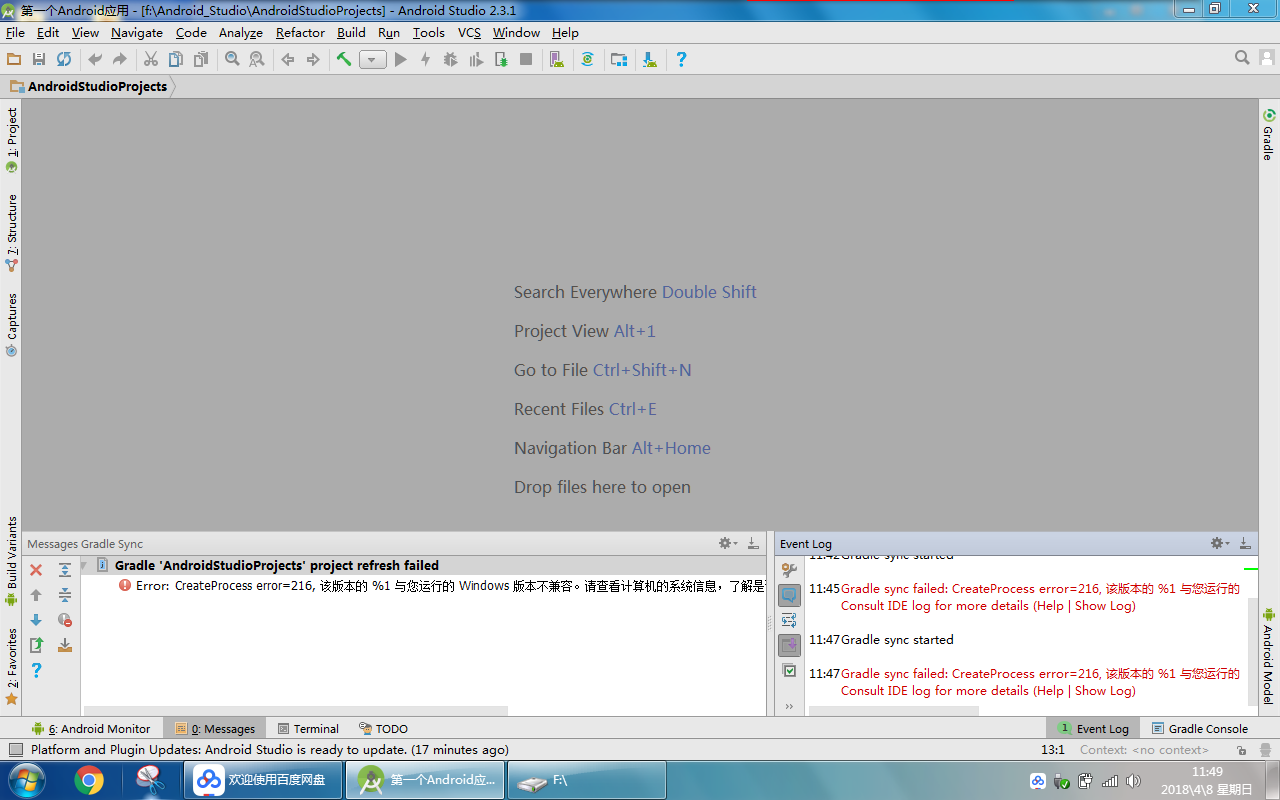Open the Build menu
This screenshot has width=1280, height=800.
pos(351,33)
